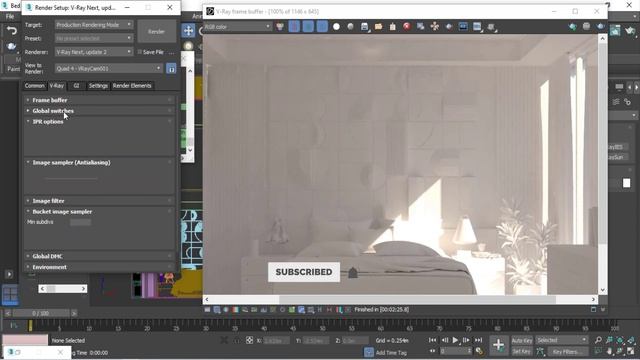Switch to the GI tab

(76, 86)
